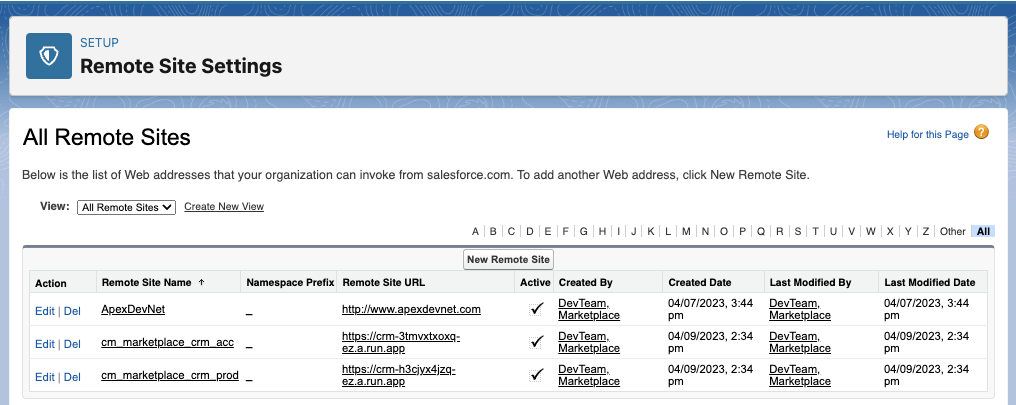Open Last Modified By link for ApexDevNet
The height and width of the screenshot is (405, 1016).
click(800, 309)
